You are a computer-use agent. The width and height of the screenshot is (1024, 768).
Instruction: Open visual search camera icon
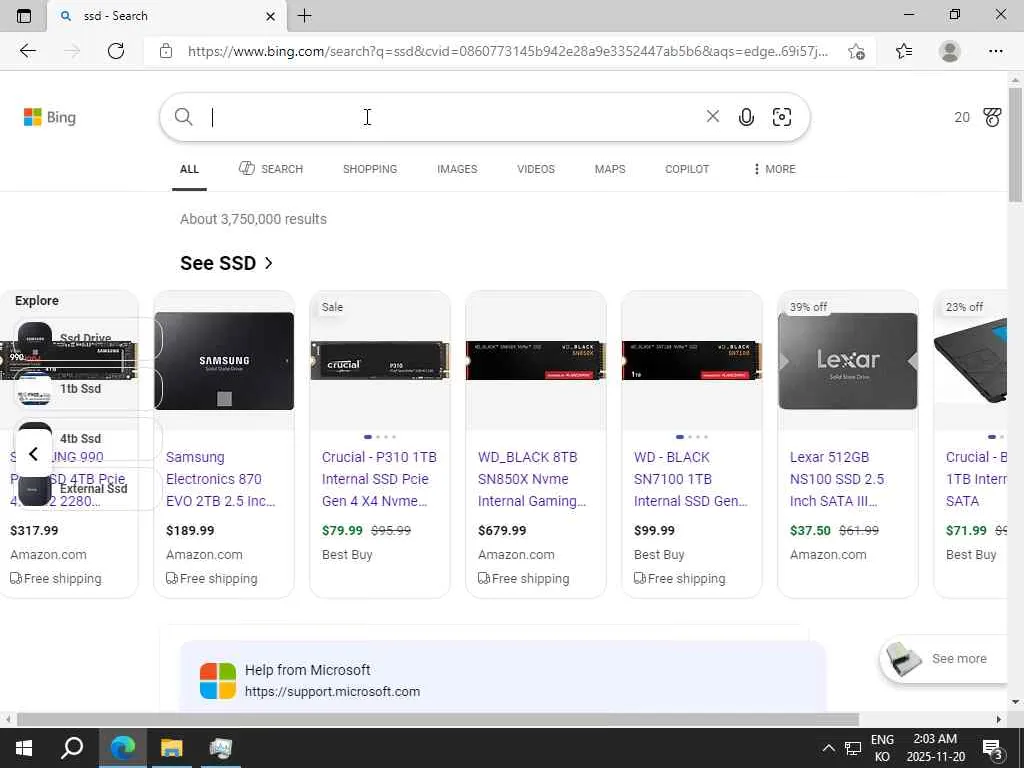[x=782, y=117]
